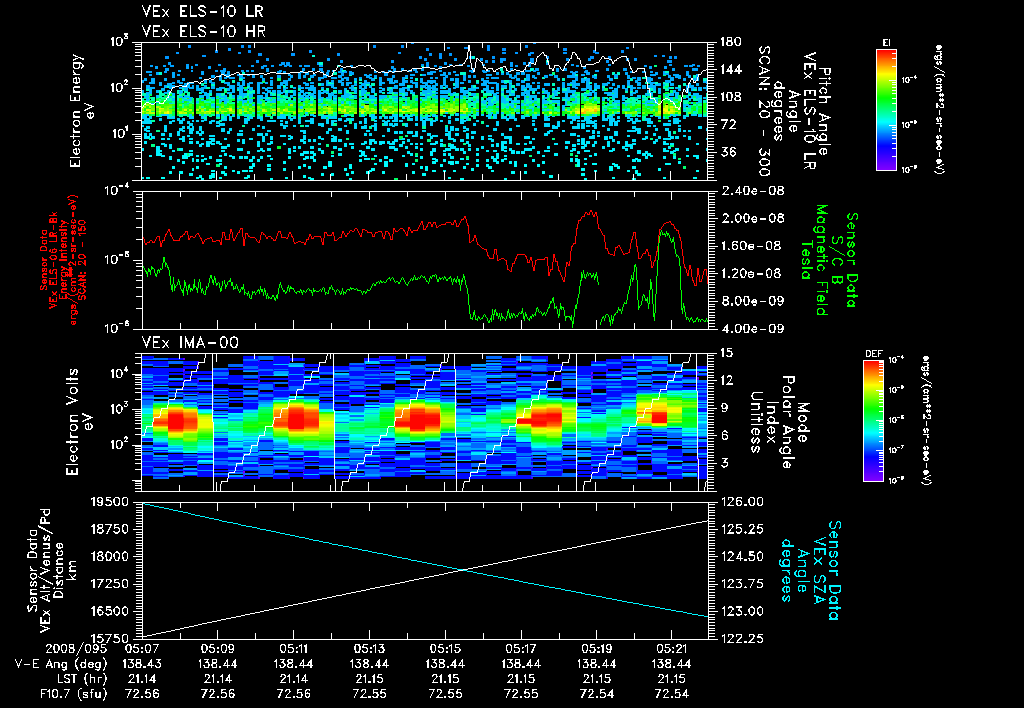Image resolution: width=1024 pixels, height=708 pixels.
Task: Click the "VEx IMA-00" panel label
Action: [190, 343]
